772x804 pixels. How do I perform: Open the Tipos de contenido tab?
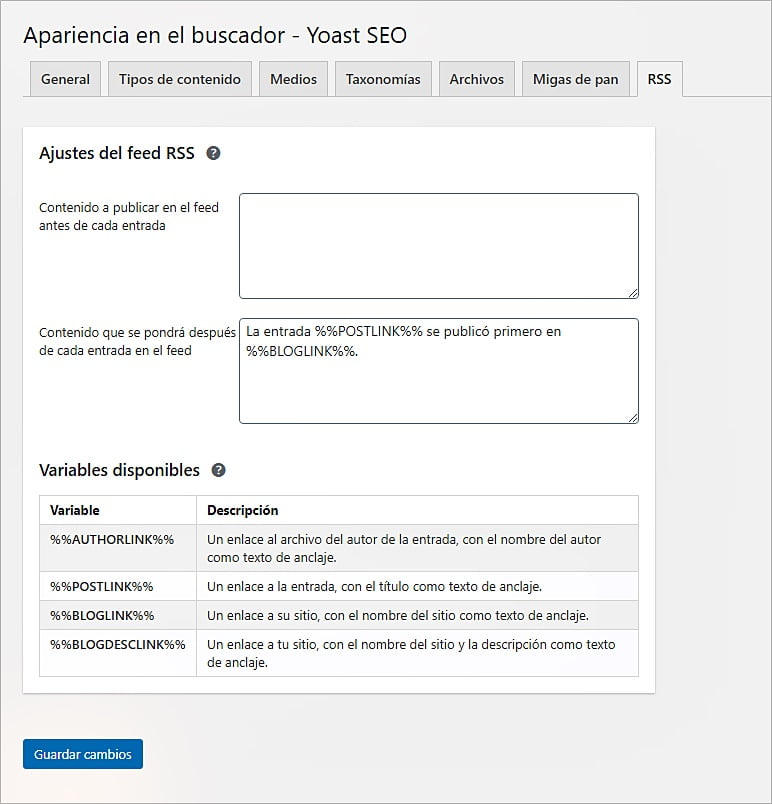[179, 80]
